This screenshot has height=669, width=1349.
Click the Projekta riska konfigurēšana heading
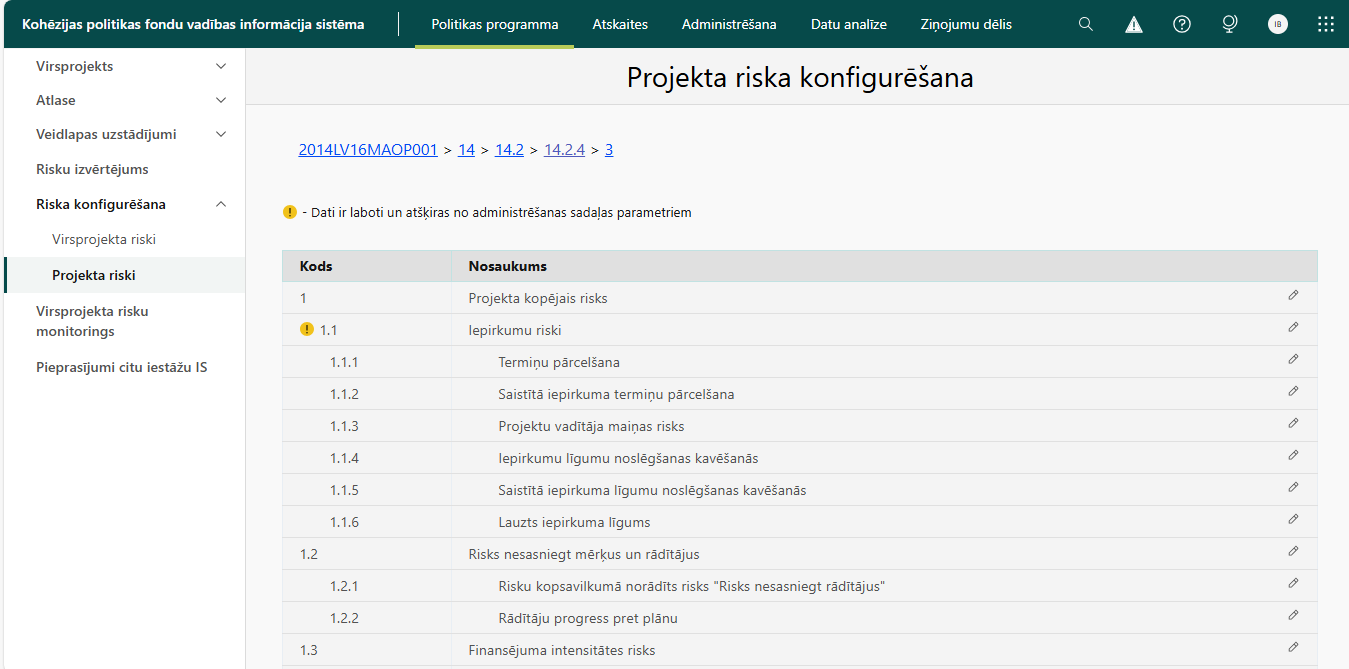(x=800, y=78)
